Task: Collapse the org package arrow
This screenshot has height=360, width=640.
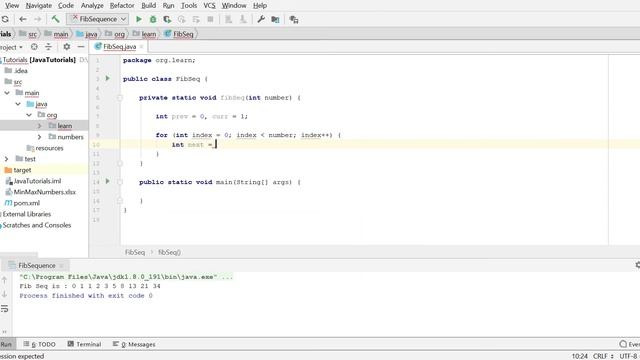Action: tap(29, 115)
